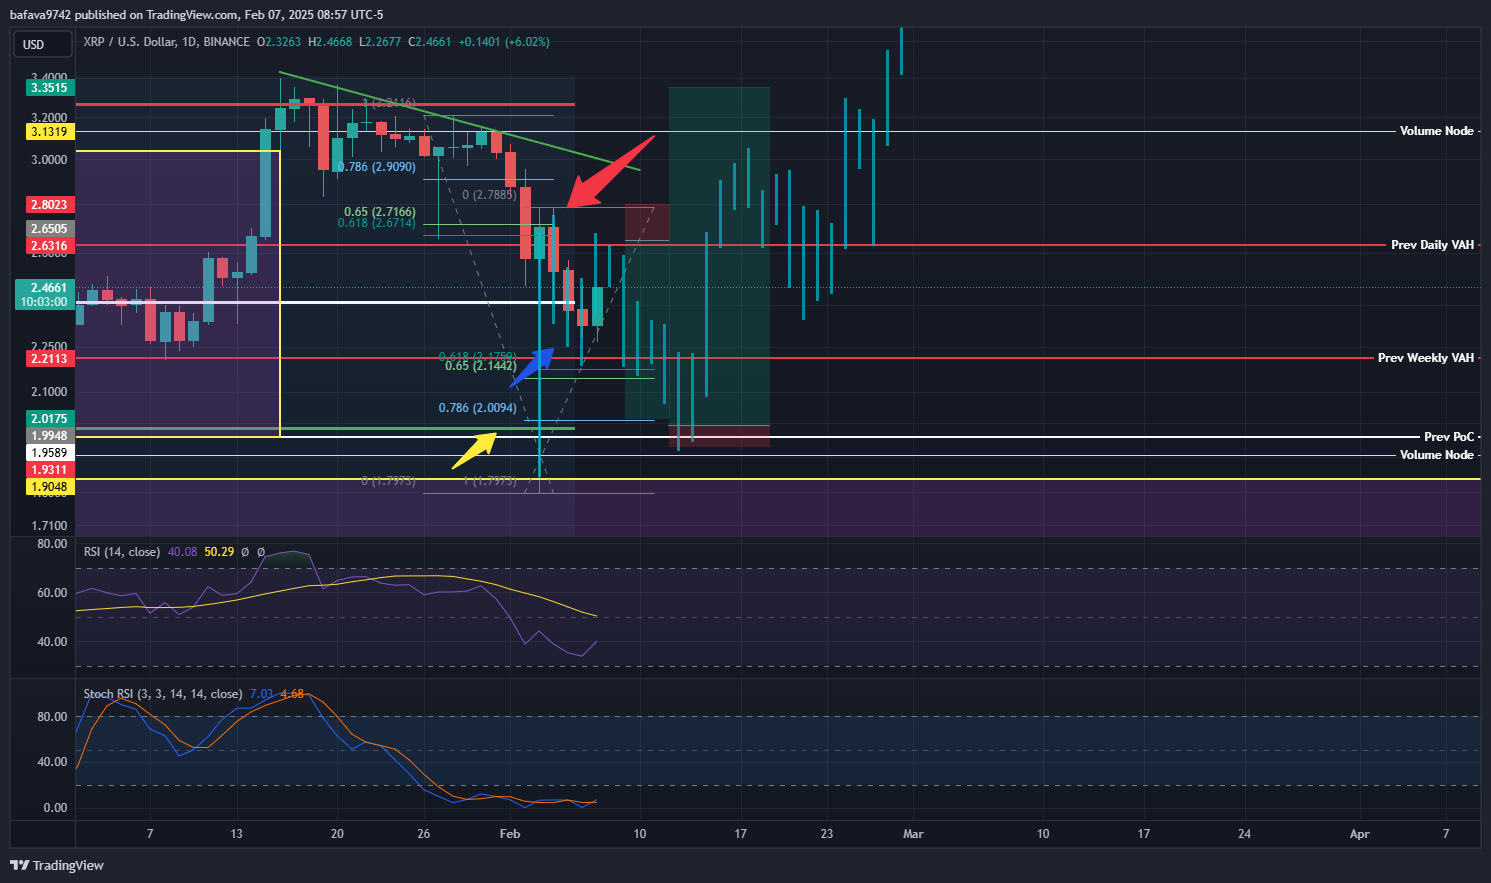Select the 0.786 (2.0094) Fibonacci label

tap(478, 408)
